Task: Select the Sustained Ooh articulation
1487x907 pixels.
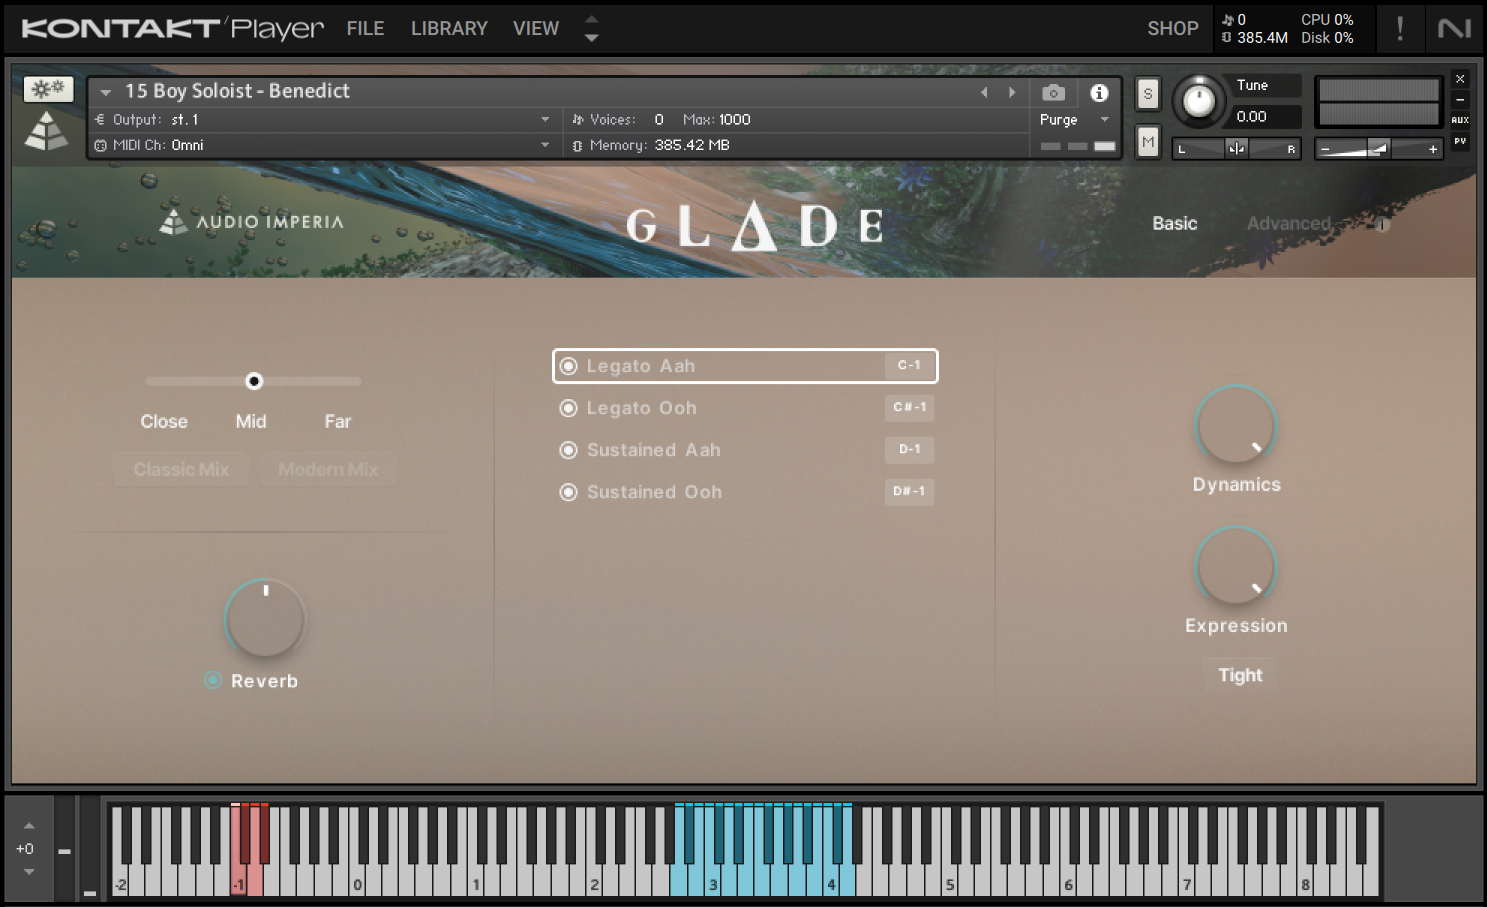Action: [745, 492]
